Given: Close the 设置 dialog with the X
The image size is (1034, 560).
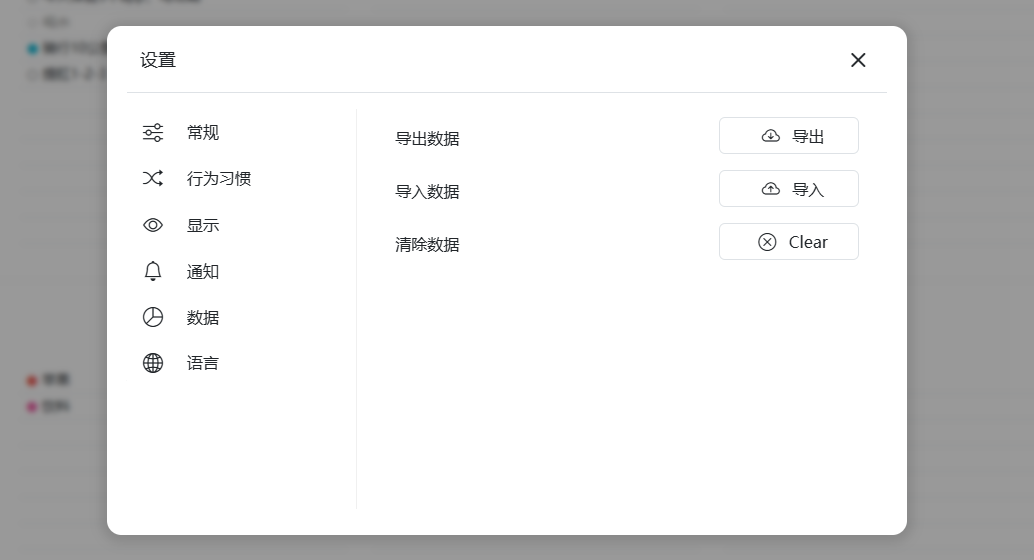Looking at the screenshot, I should pos(858,60).
